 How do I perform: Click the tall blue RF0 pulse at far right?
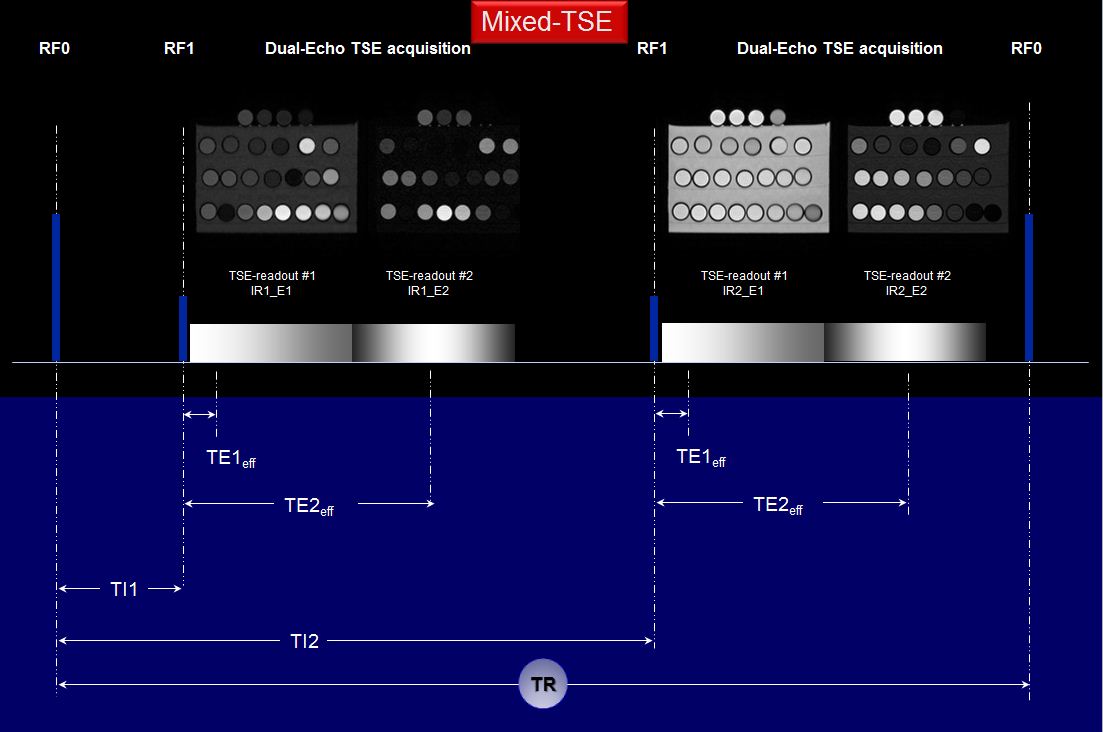point(1028,287)
